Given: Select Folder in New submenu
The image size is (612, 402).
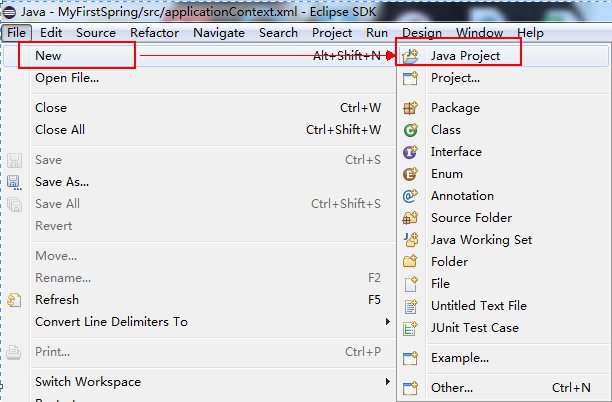Looking at the screenshot, I should click(503, 261).
